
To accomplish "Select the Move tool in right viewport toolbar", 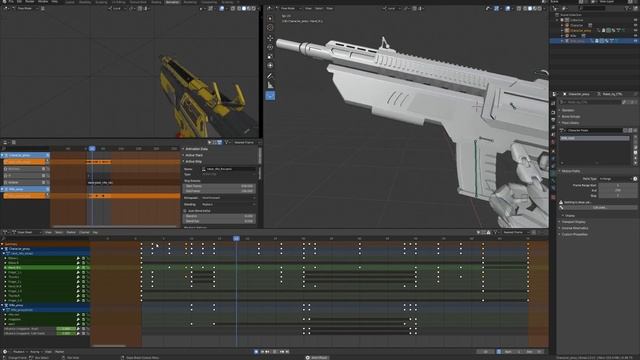I will tap(270, 38).
